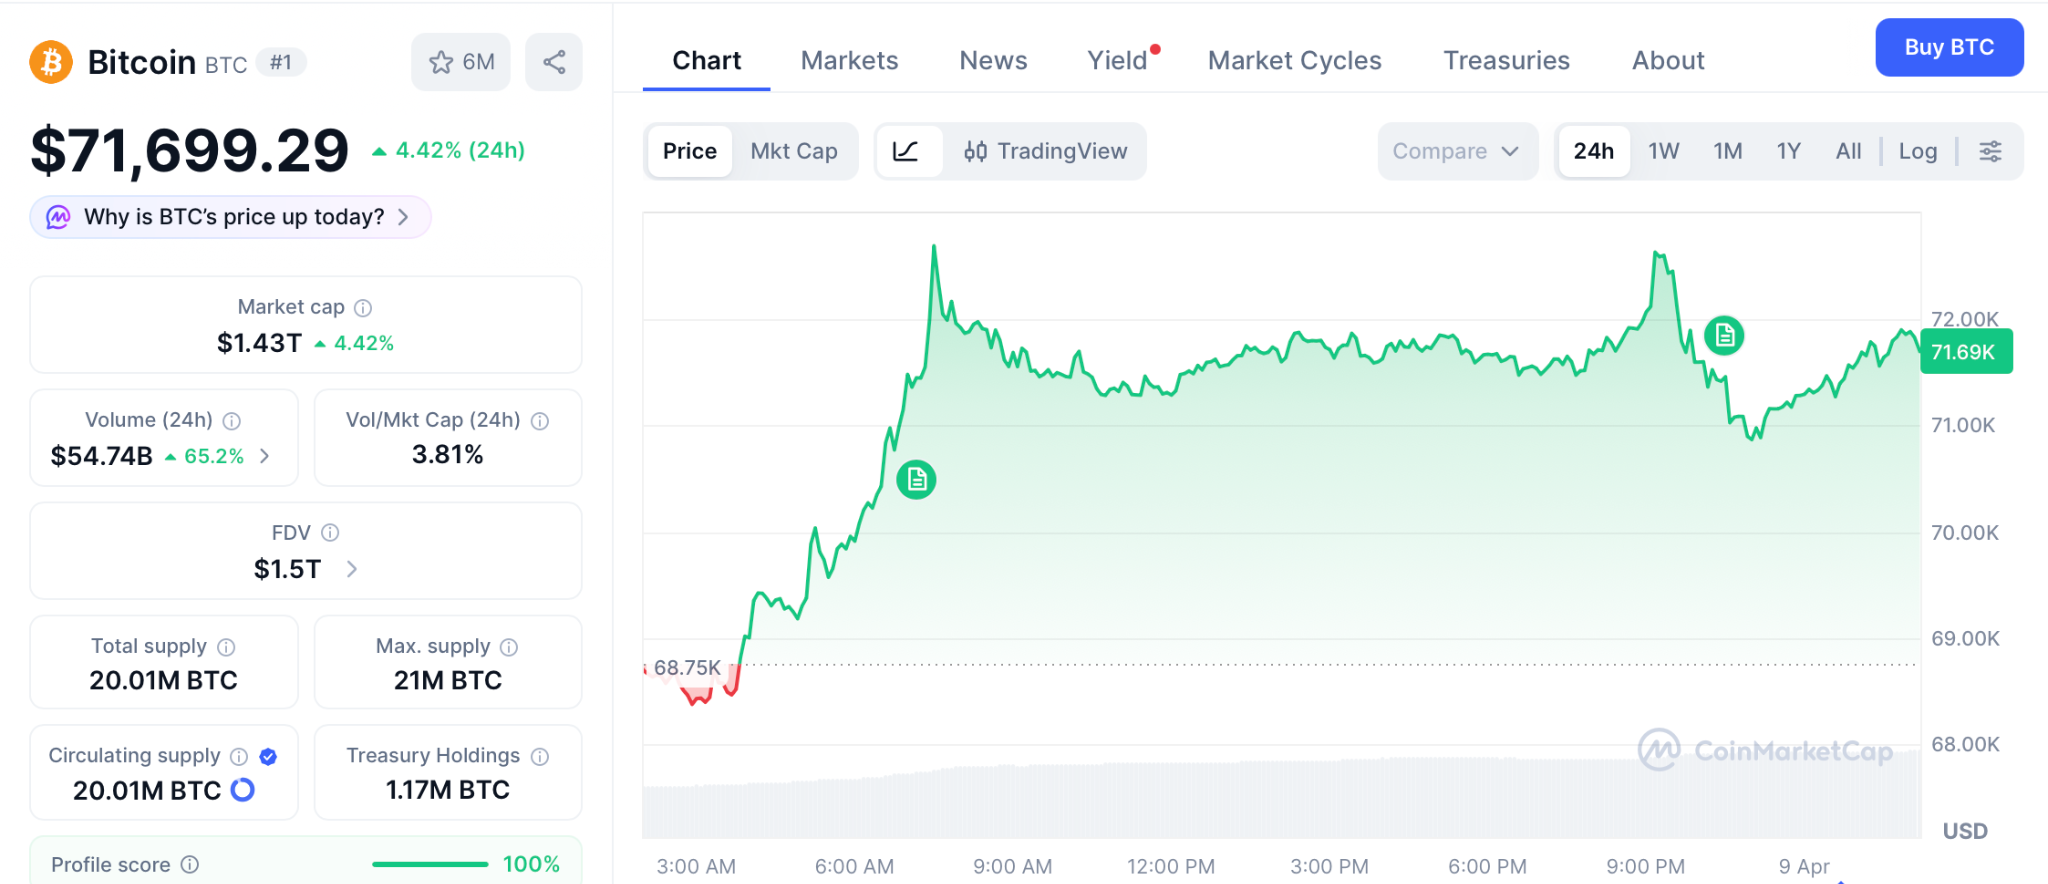Open the Compare dropdown
Screen dimensions: 2048x884
click(x=1456, y=152)
